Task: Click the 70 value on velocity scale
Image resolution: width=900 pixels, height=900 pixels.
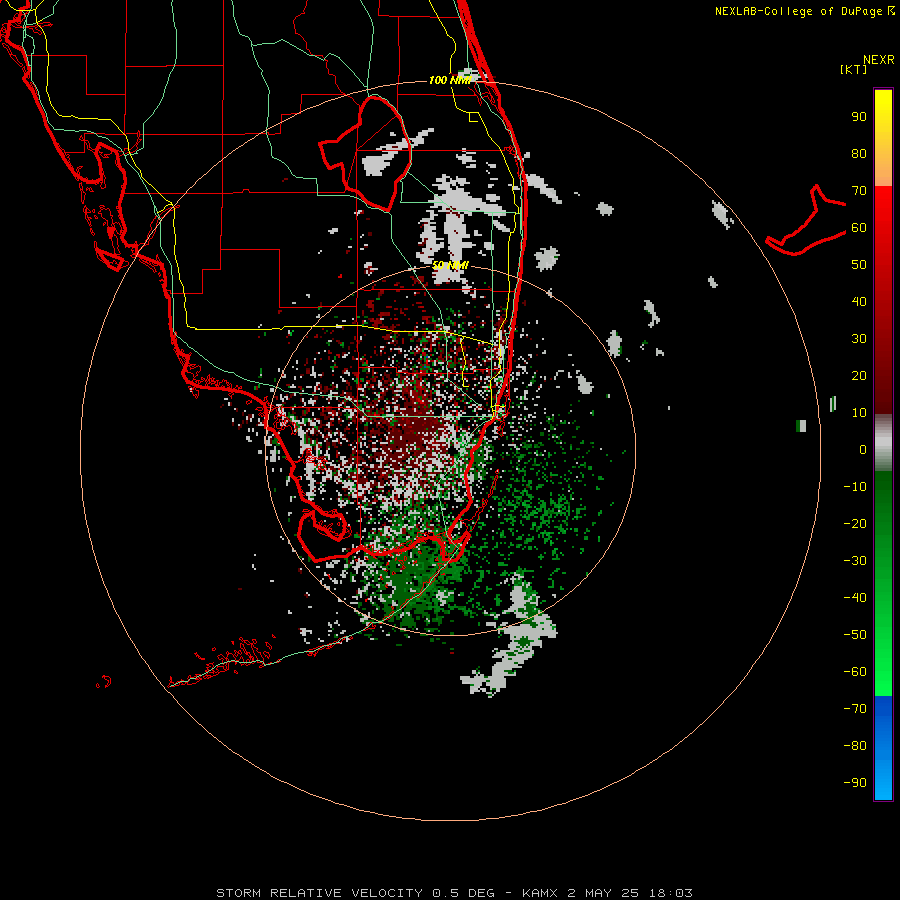Action: (x=859, y=191)
